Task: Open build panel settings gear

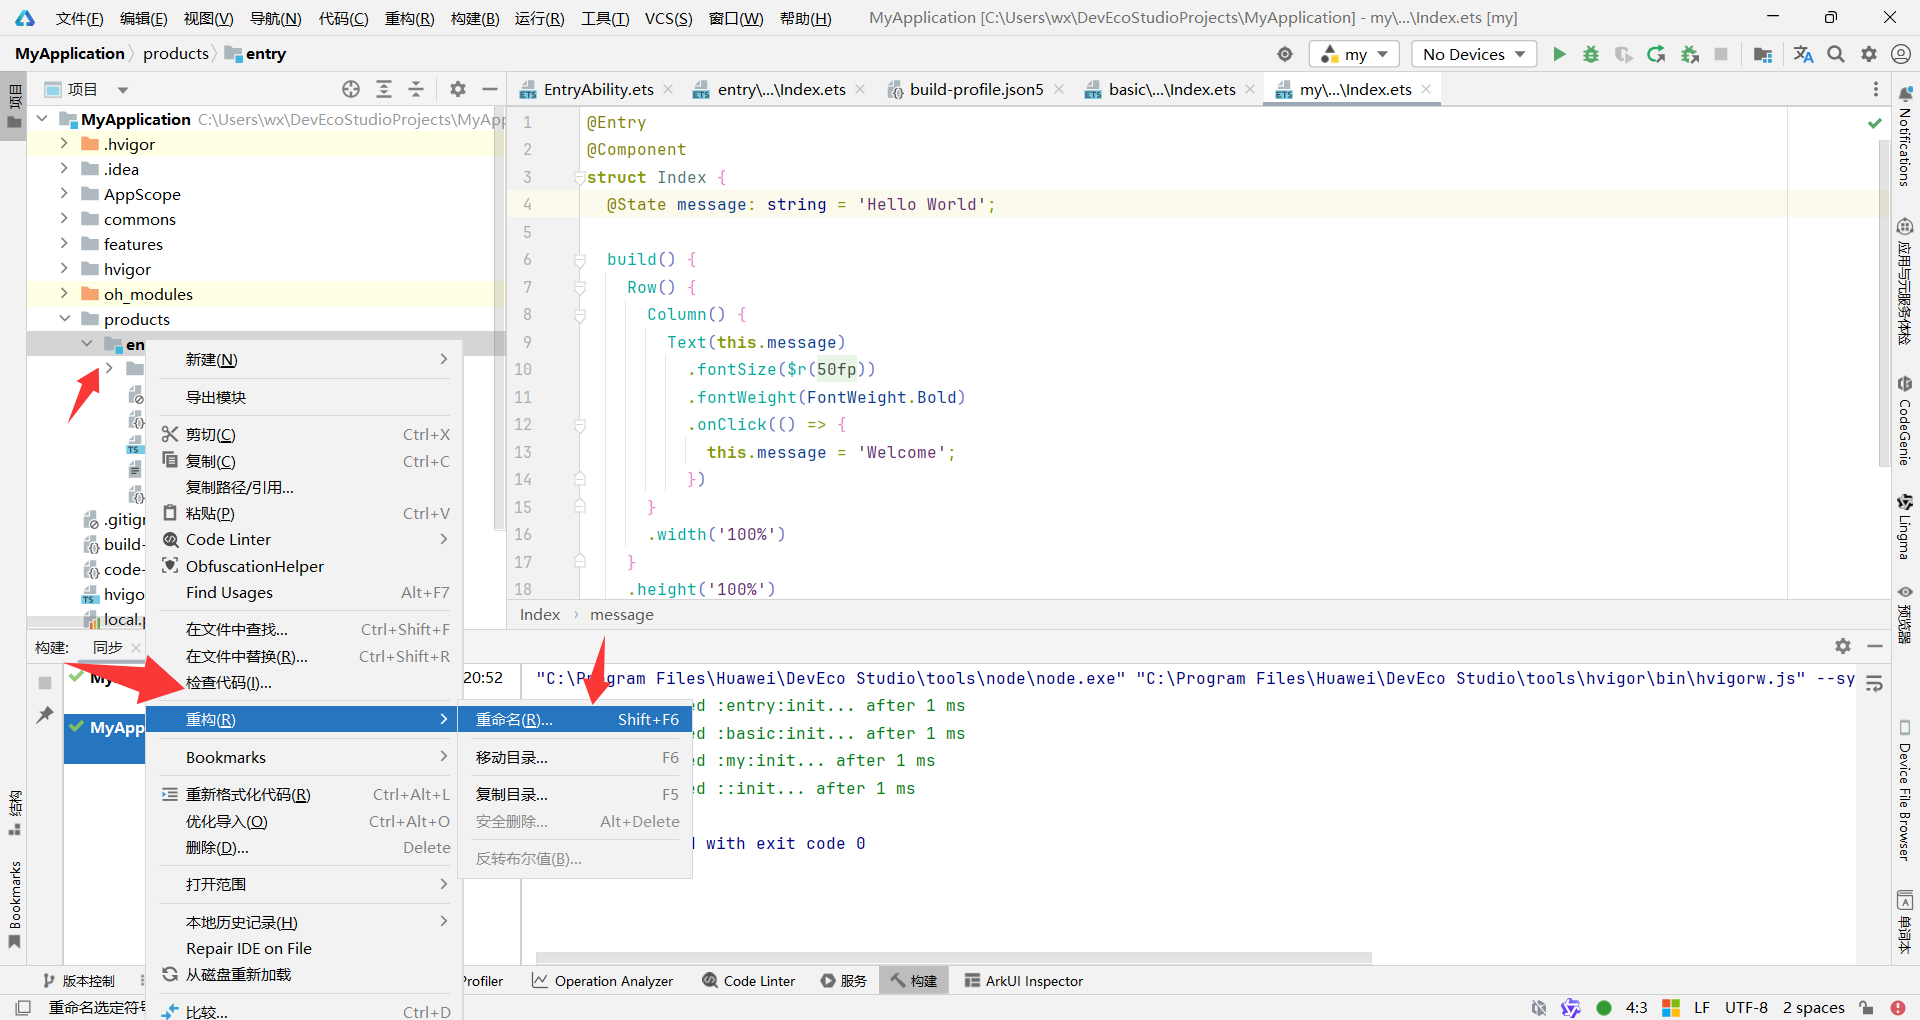Action: tap(1843, 646)
